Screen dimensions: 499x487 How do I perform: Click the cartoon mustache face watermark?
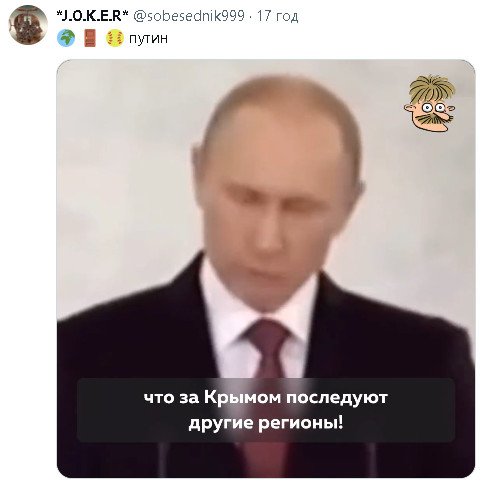click(429, 103)
